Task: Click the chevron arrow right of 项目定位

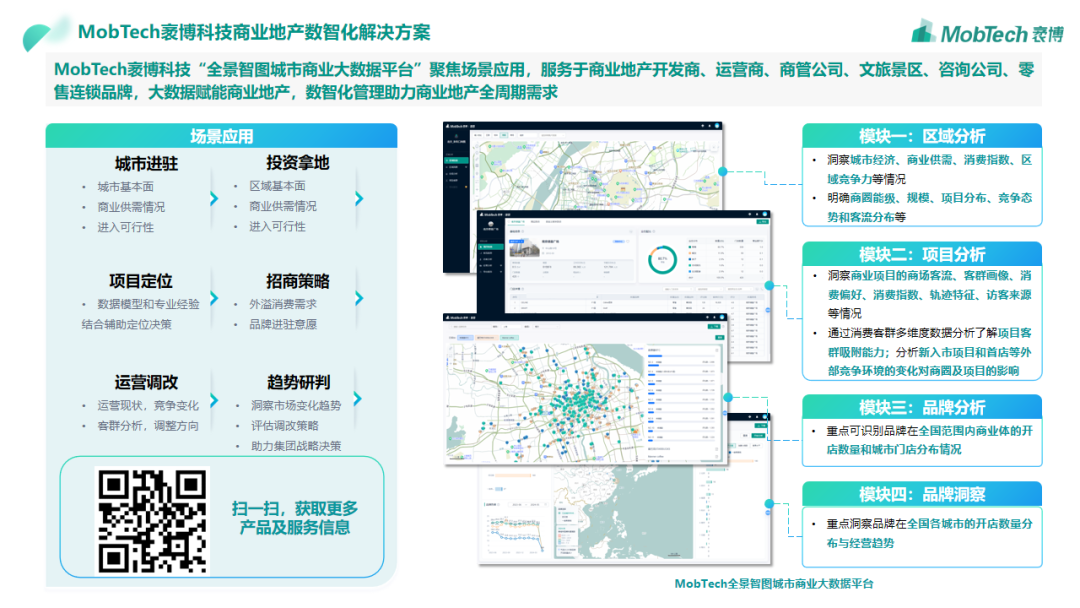Action: pos(213,299)
